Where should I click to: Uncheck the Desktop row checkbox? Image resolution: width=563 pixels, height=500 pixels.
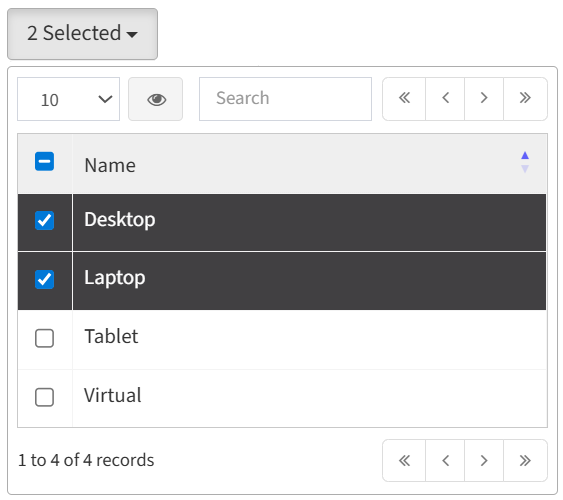click(x=45, y=220)
